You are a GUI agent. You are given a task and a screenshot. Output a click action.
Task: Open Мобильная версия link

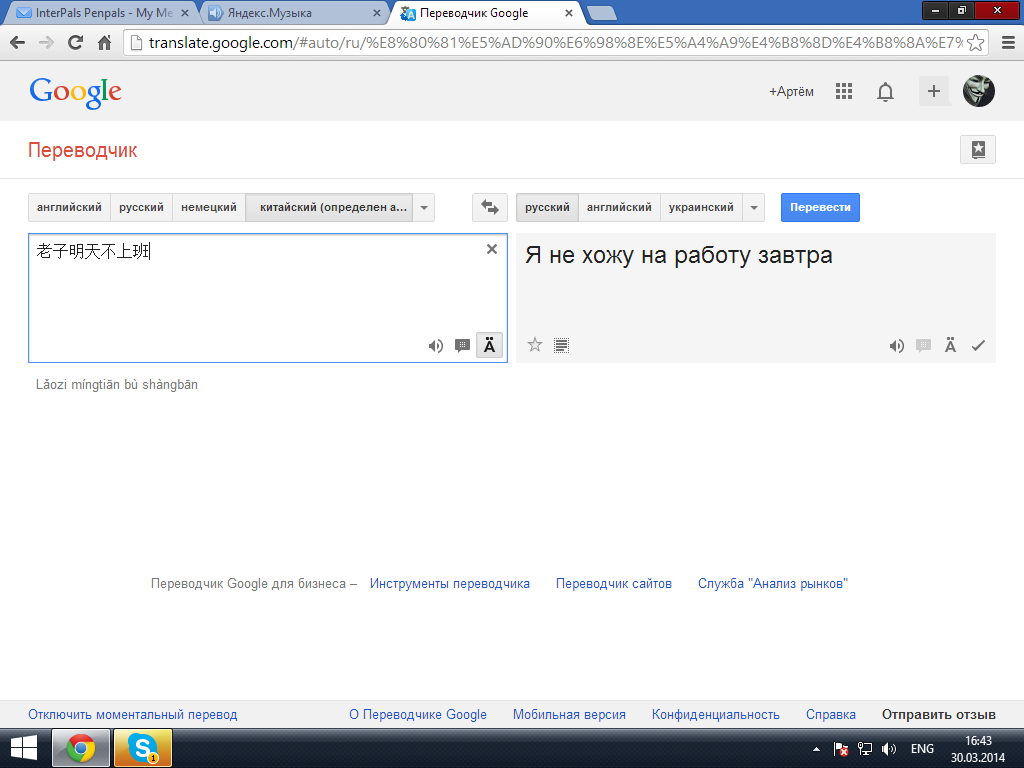[x=569, y=715]
